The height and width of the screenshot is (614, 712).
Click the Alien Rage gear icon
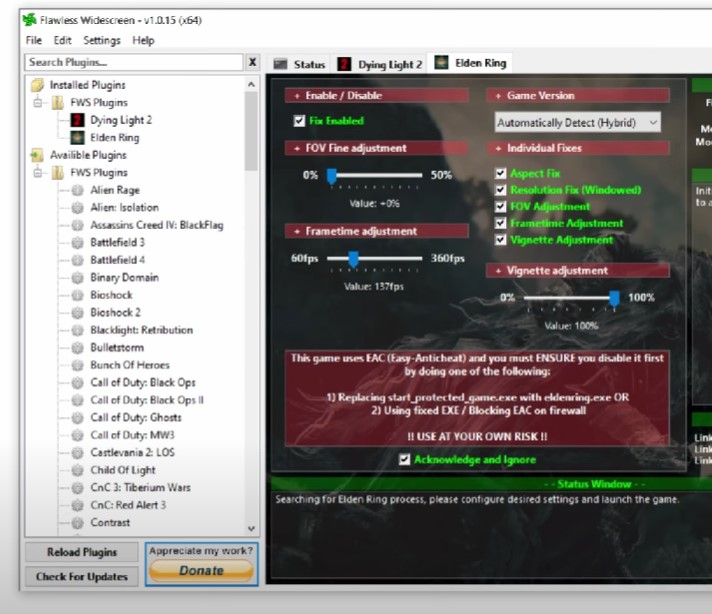pyautogui.click(x=78, y=190)
